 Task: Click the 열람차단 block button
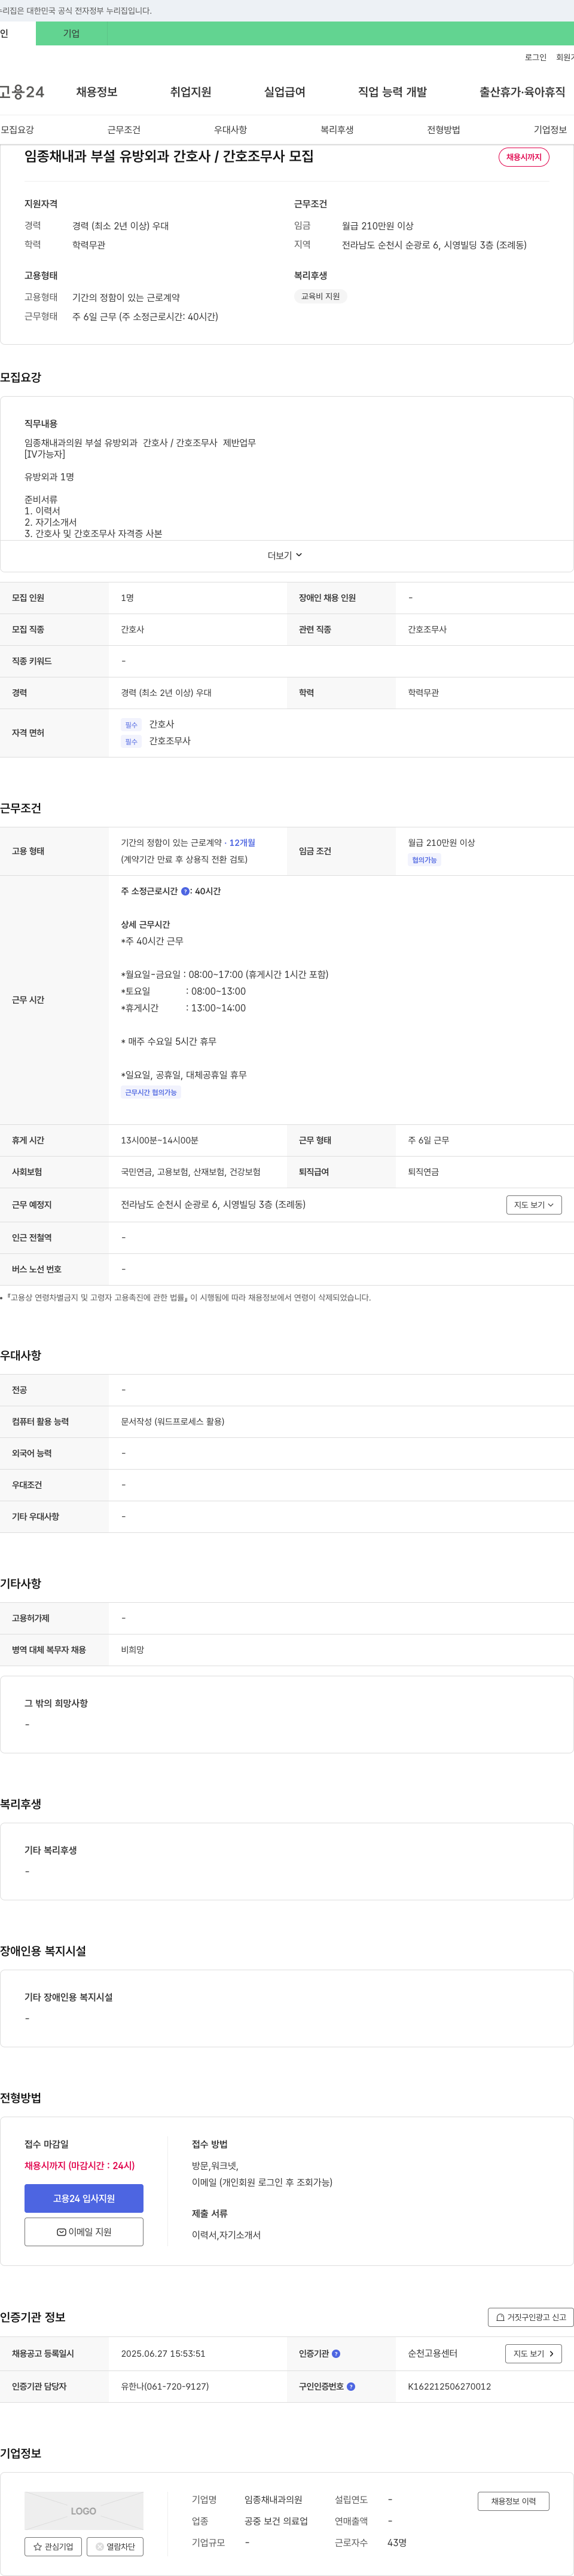[x=115, y=2547]
